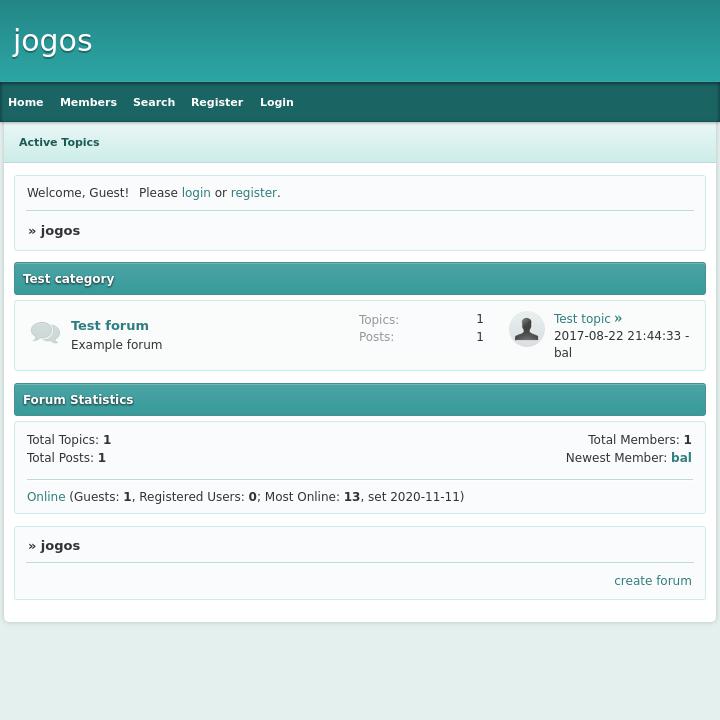
Task: Open the Test topic link
Action: (x=582, y=319)
